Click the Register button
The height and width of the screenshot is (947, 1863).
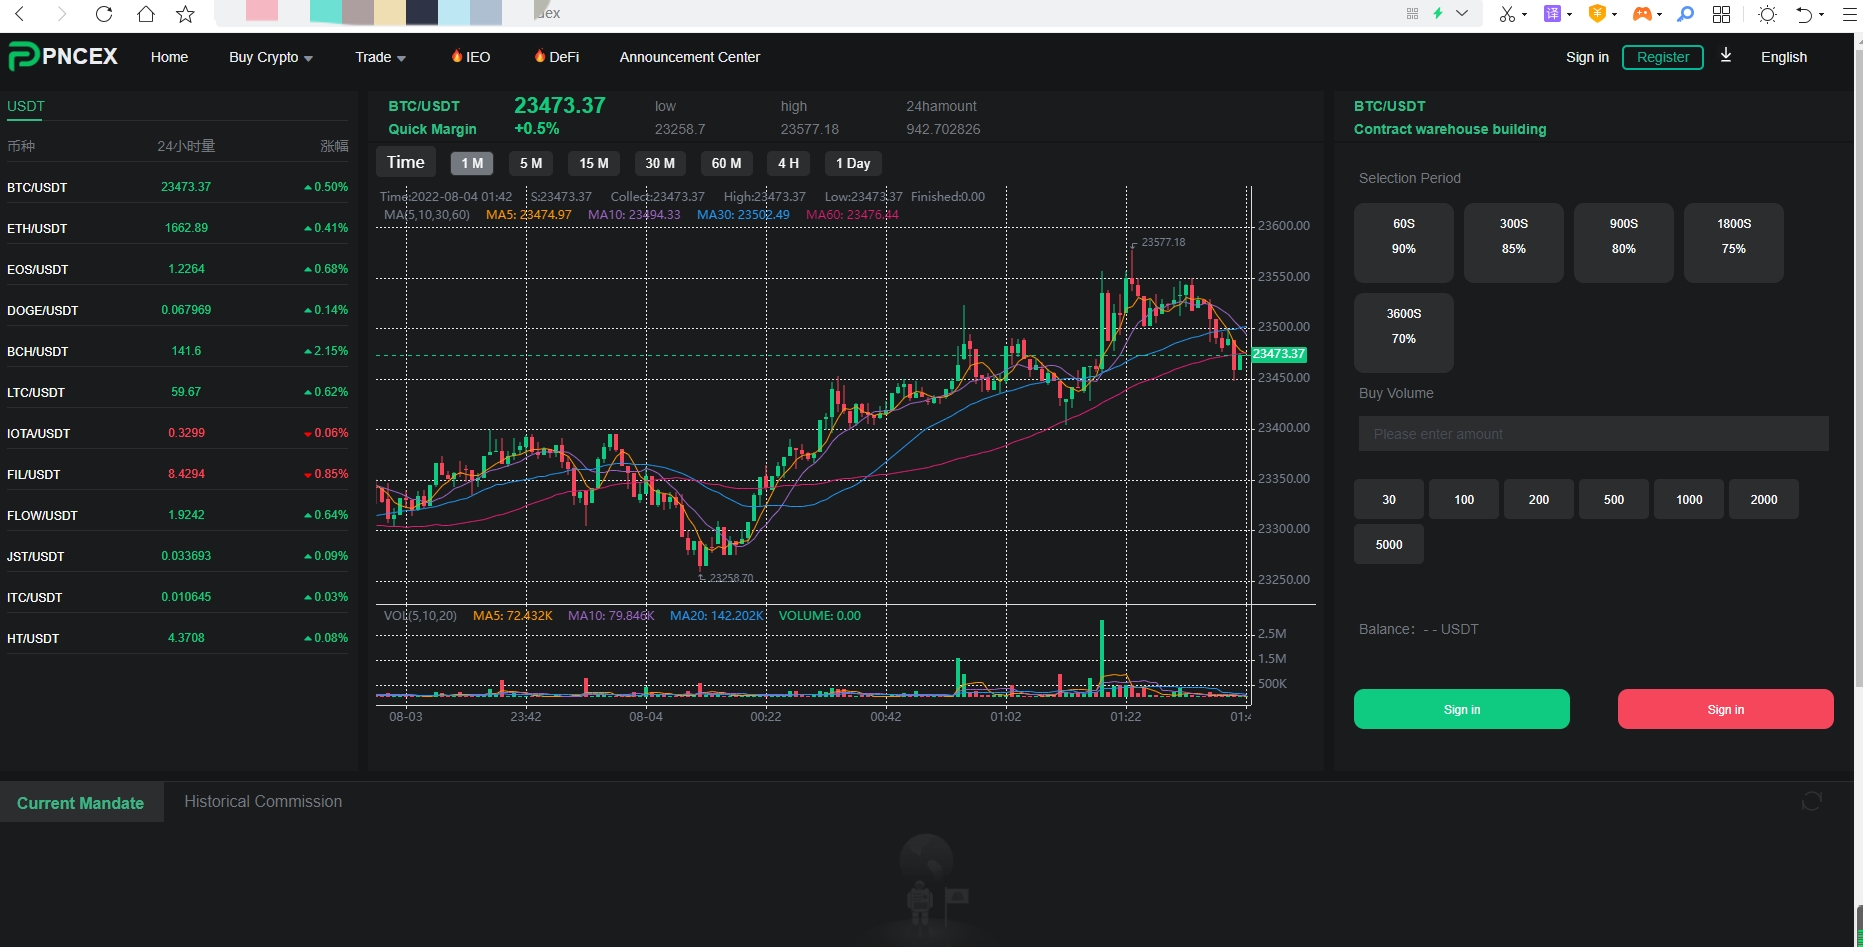[x=1662, y=57]
